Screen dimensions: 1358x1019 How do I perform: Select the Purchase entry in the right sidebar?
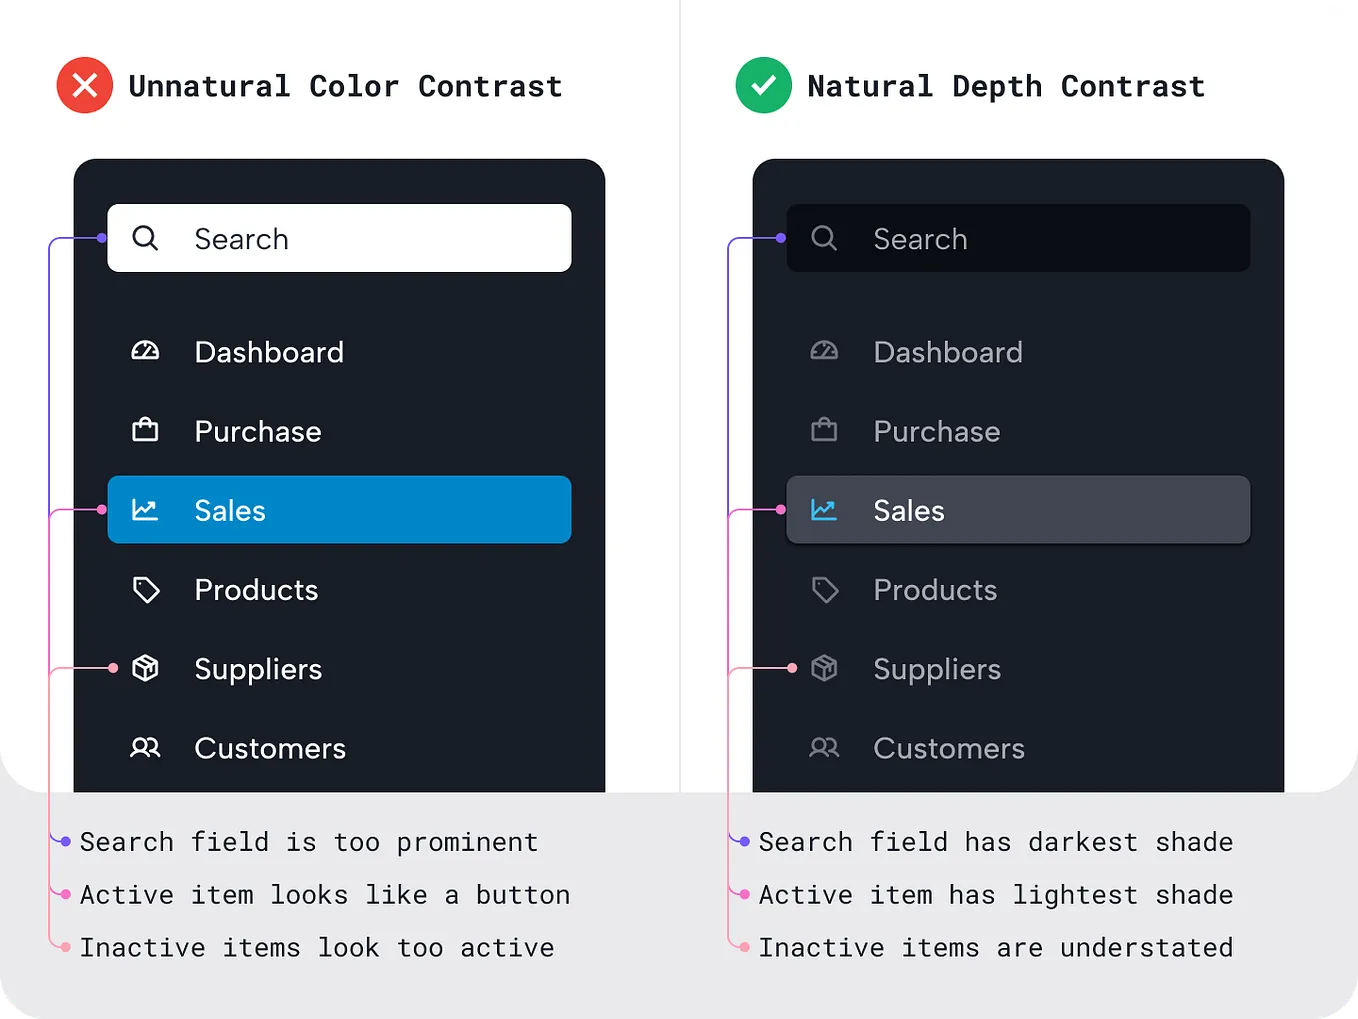pos(936,430)
